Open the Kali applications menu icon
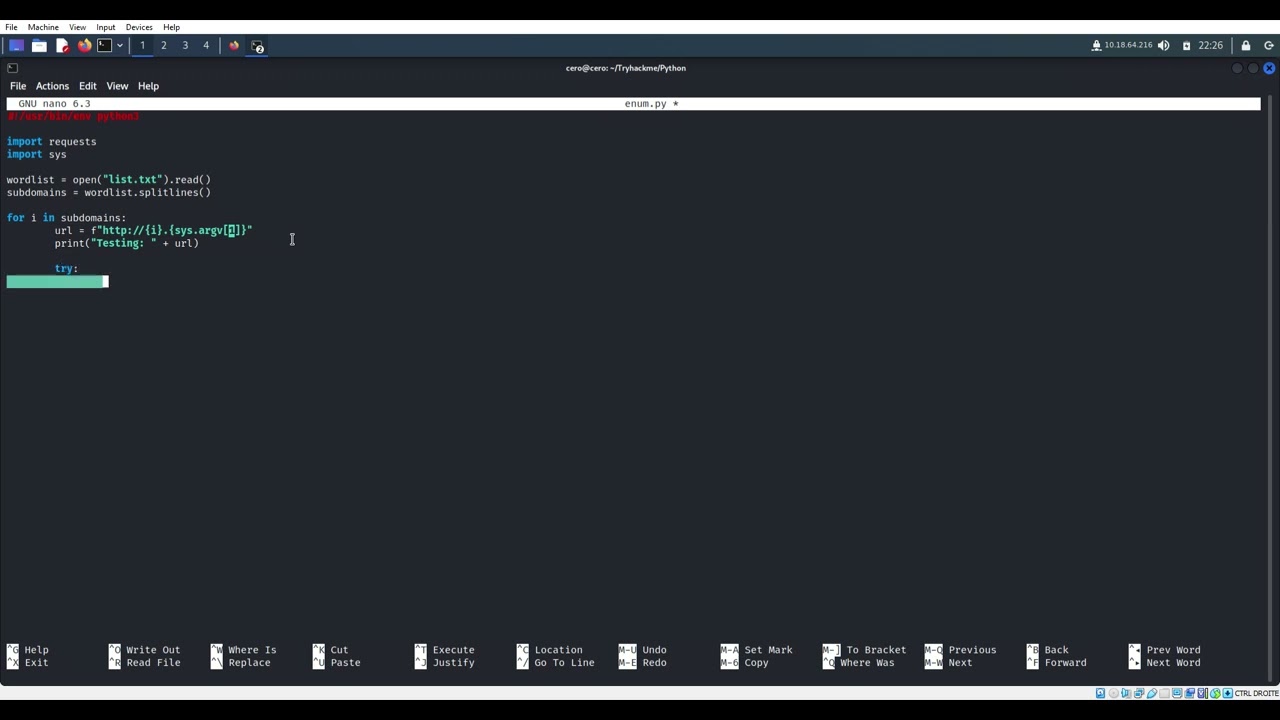This screenshot has height=720, width=1280. 16,46
